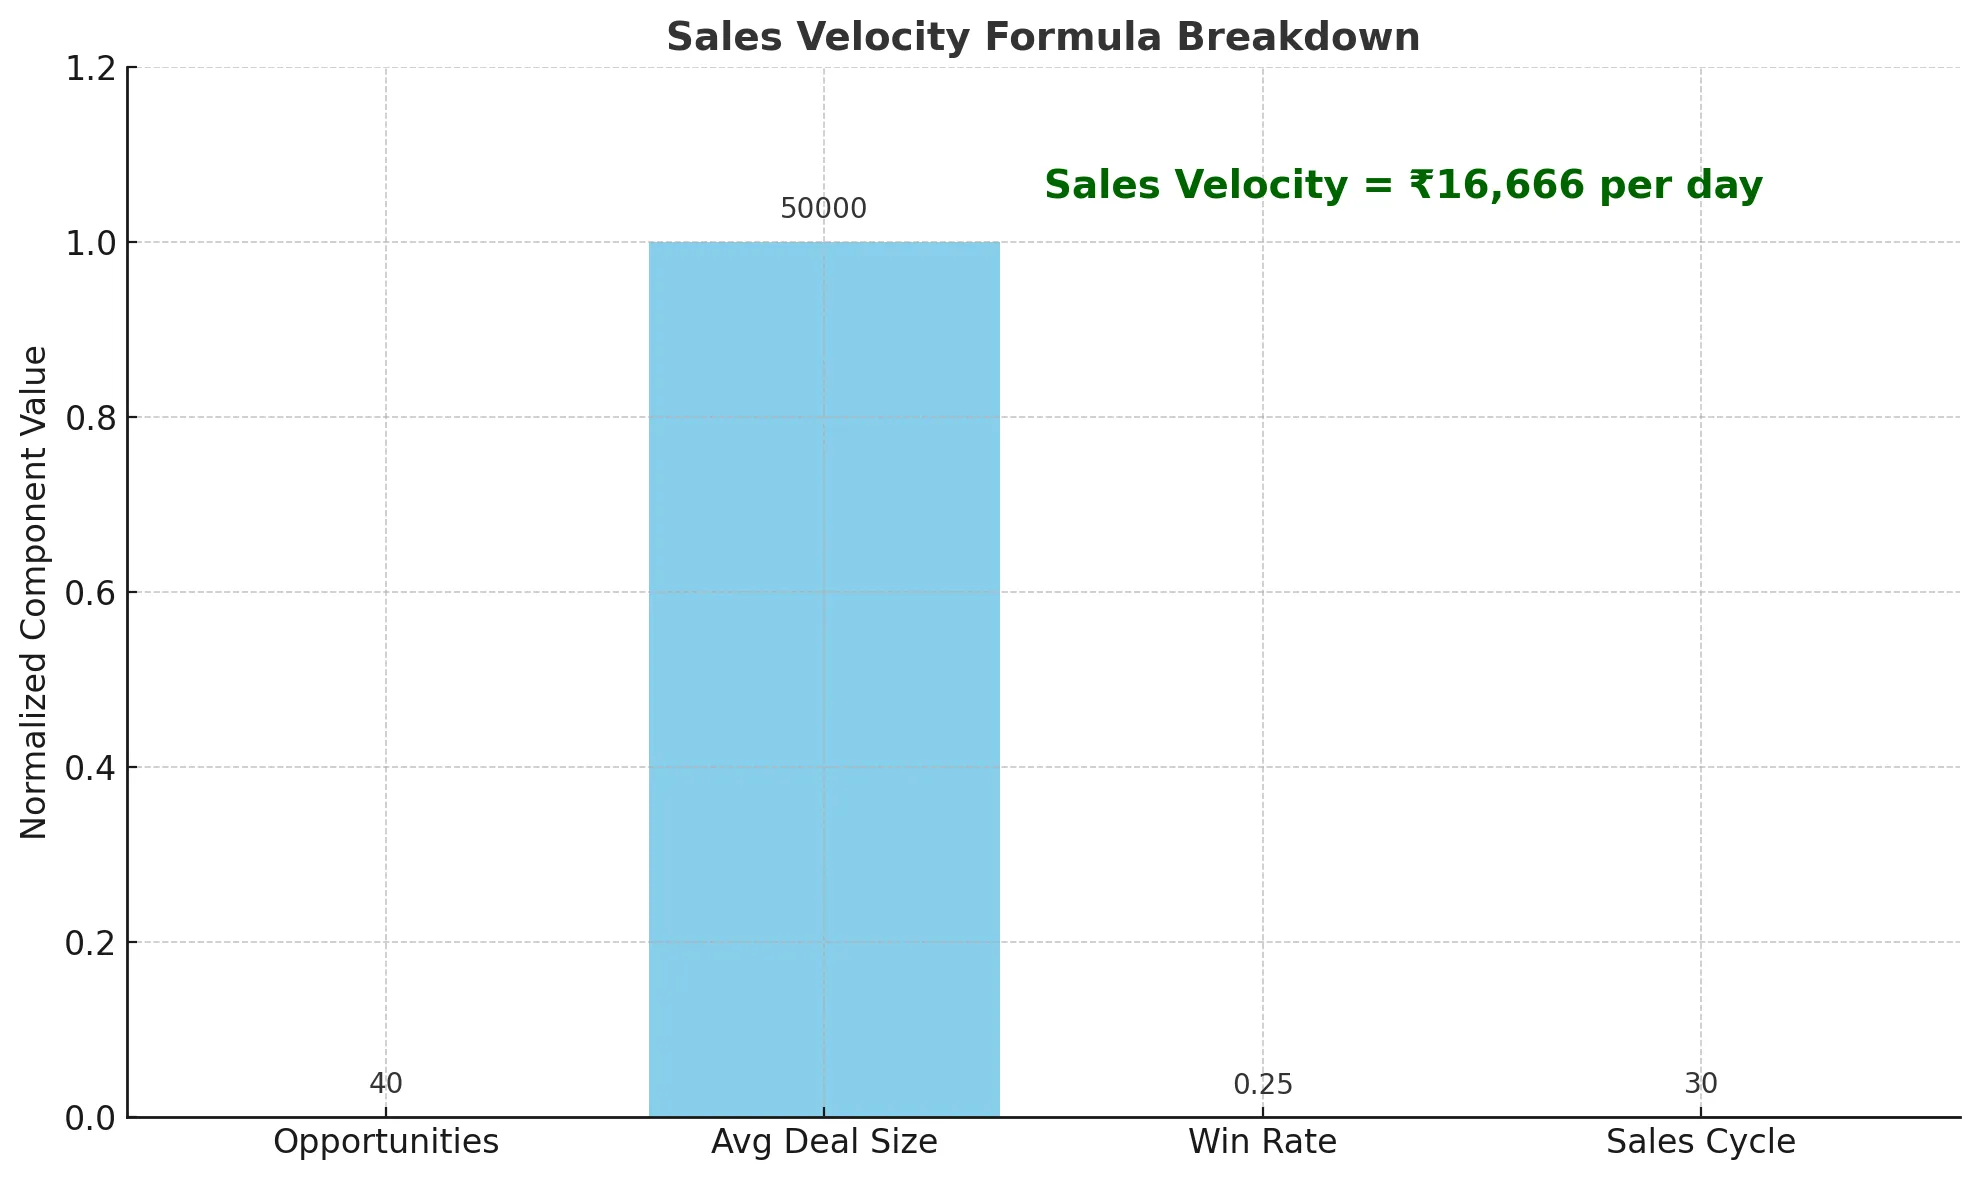Click the 0.25 data label for Win Rate
1979x1180 pixels.
pyautogui.click(x=1262, y=1085)
